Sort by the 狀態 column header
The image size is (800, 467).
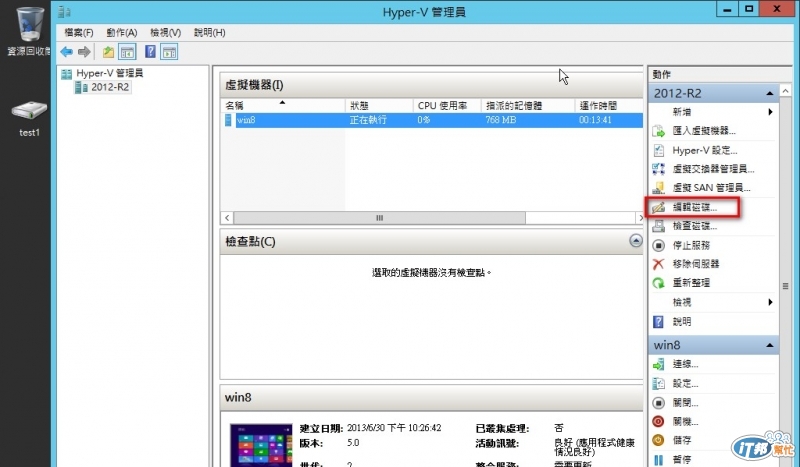[x=379, y=106]
